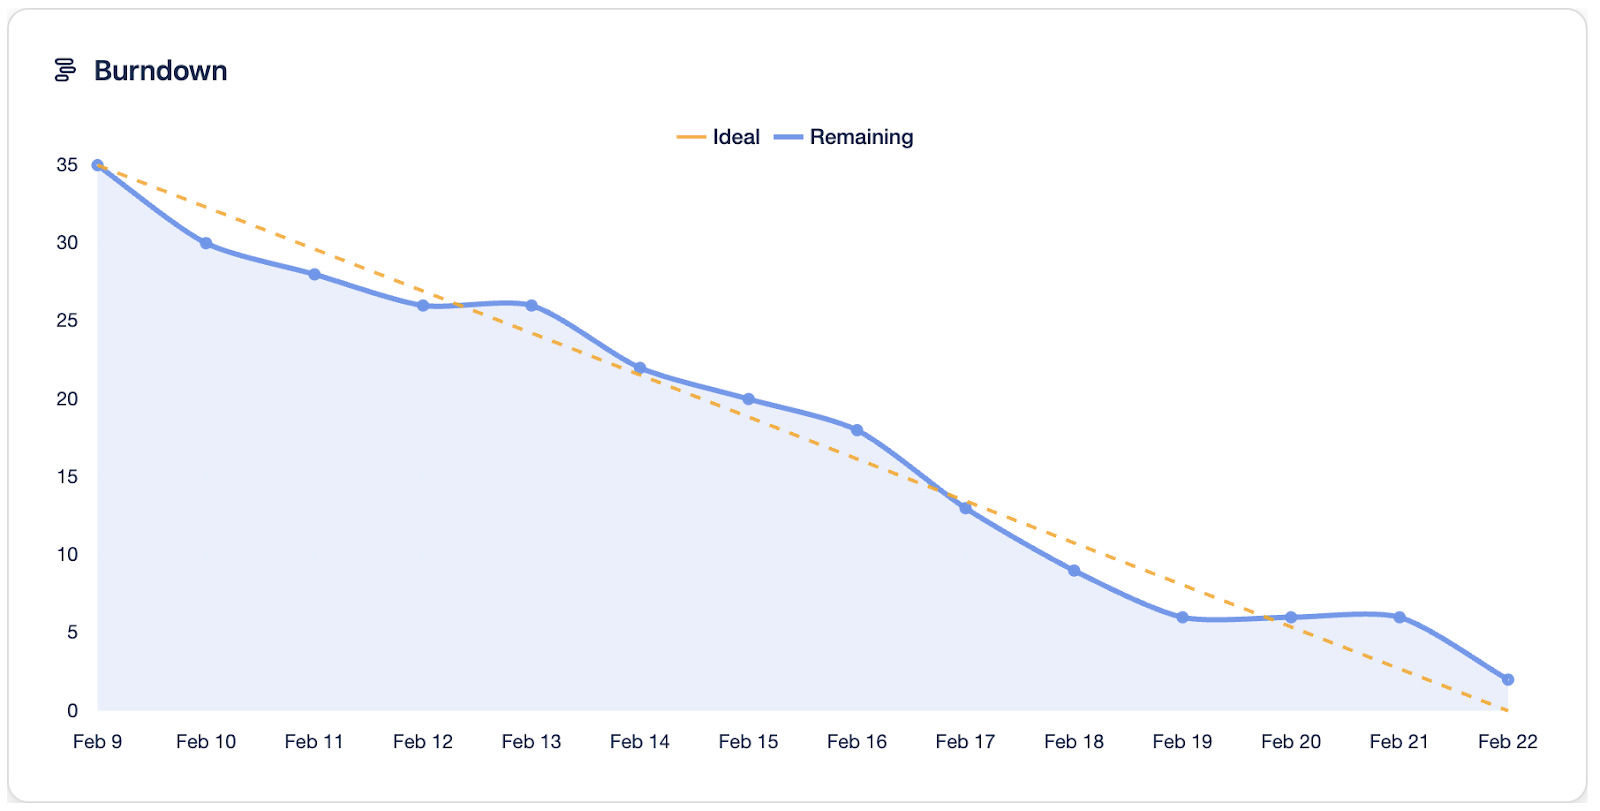Click the blue Remaining legend swatch
The height and width of the screenshot is (811, 1600).
point(788,137)
